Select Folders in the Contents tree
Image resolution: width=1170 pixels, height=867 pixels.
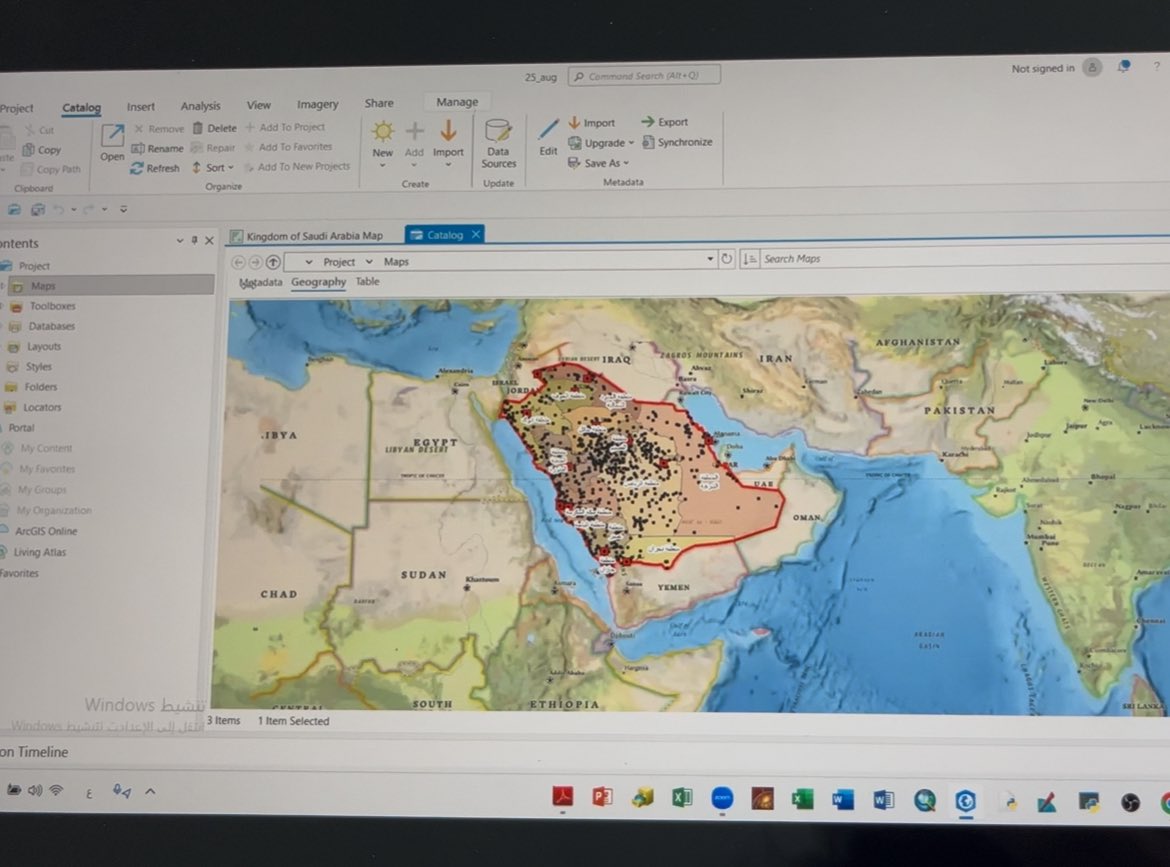(40, 386)
